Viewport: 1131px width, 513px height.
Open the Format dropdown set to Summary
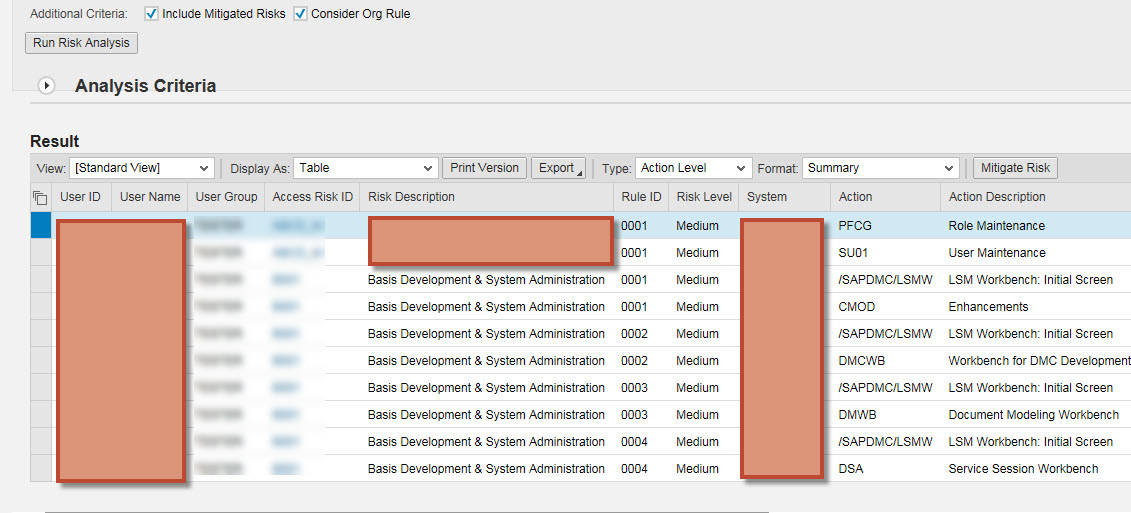pyautogui.click(x=881, y=168)
